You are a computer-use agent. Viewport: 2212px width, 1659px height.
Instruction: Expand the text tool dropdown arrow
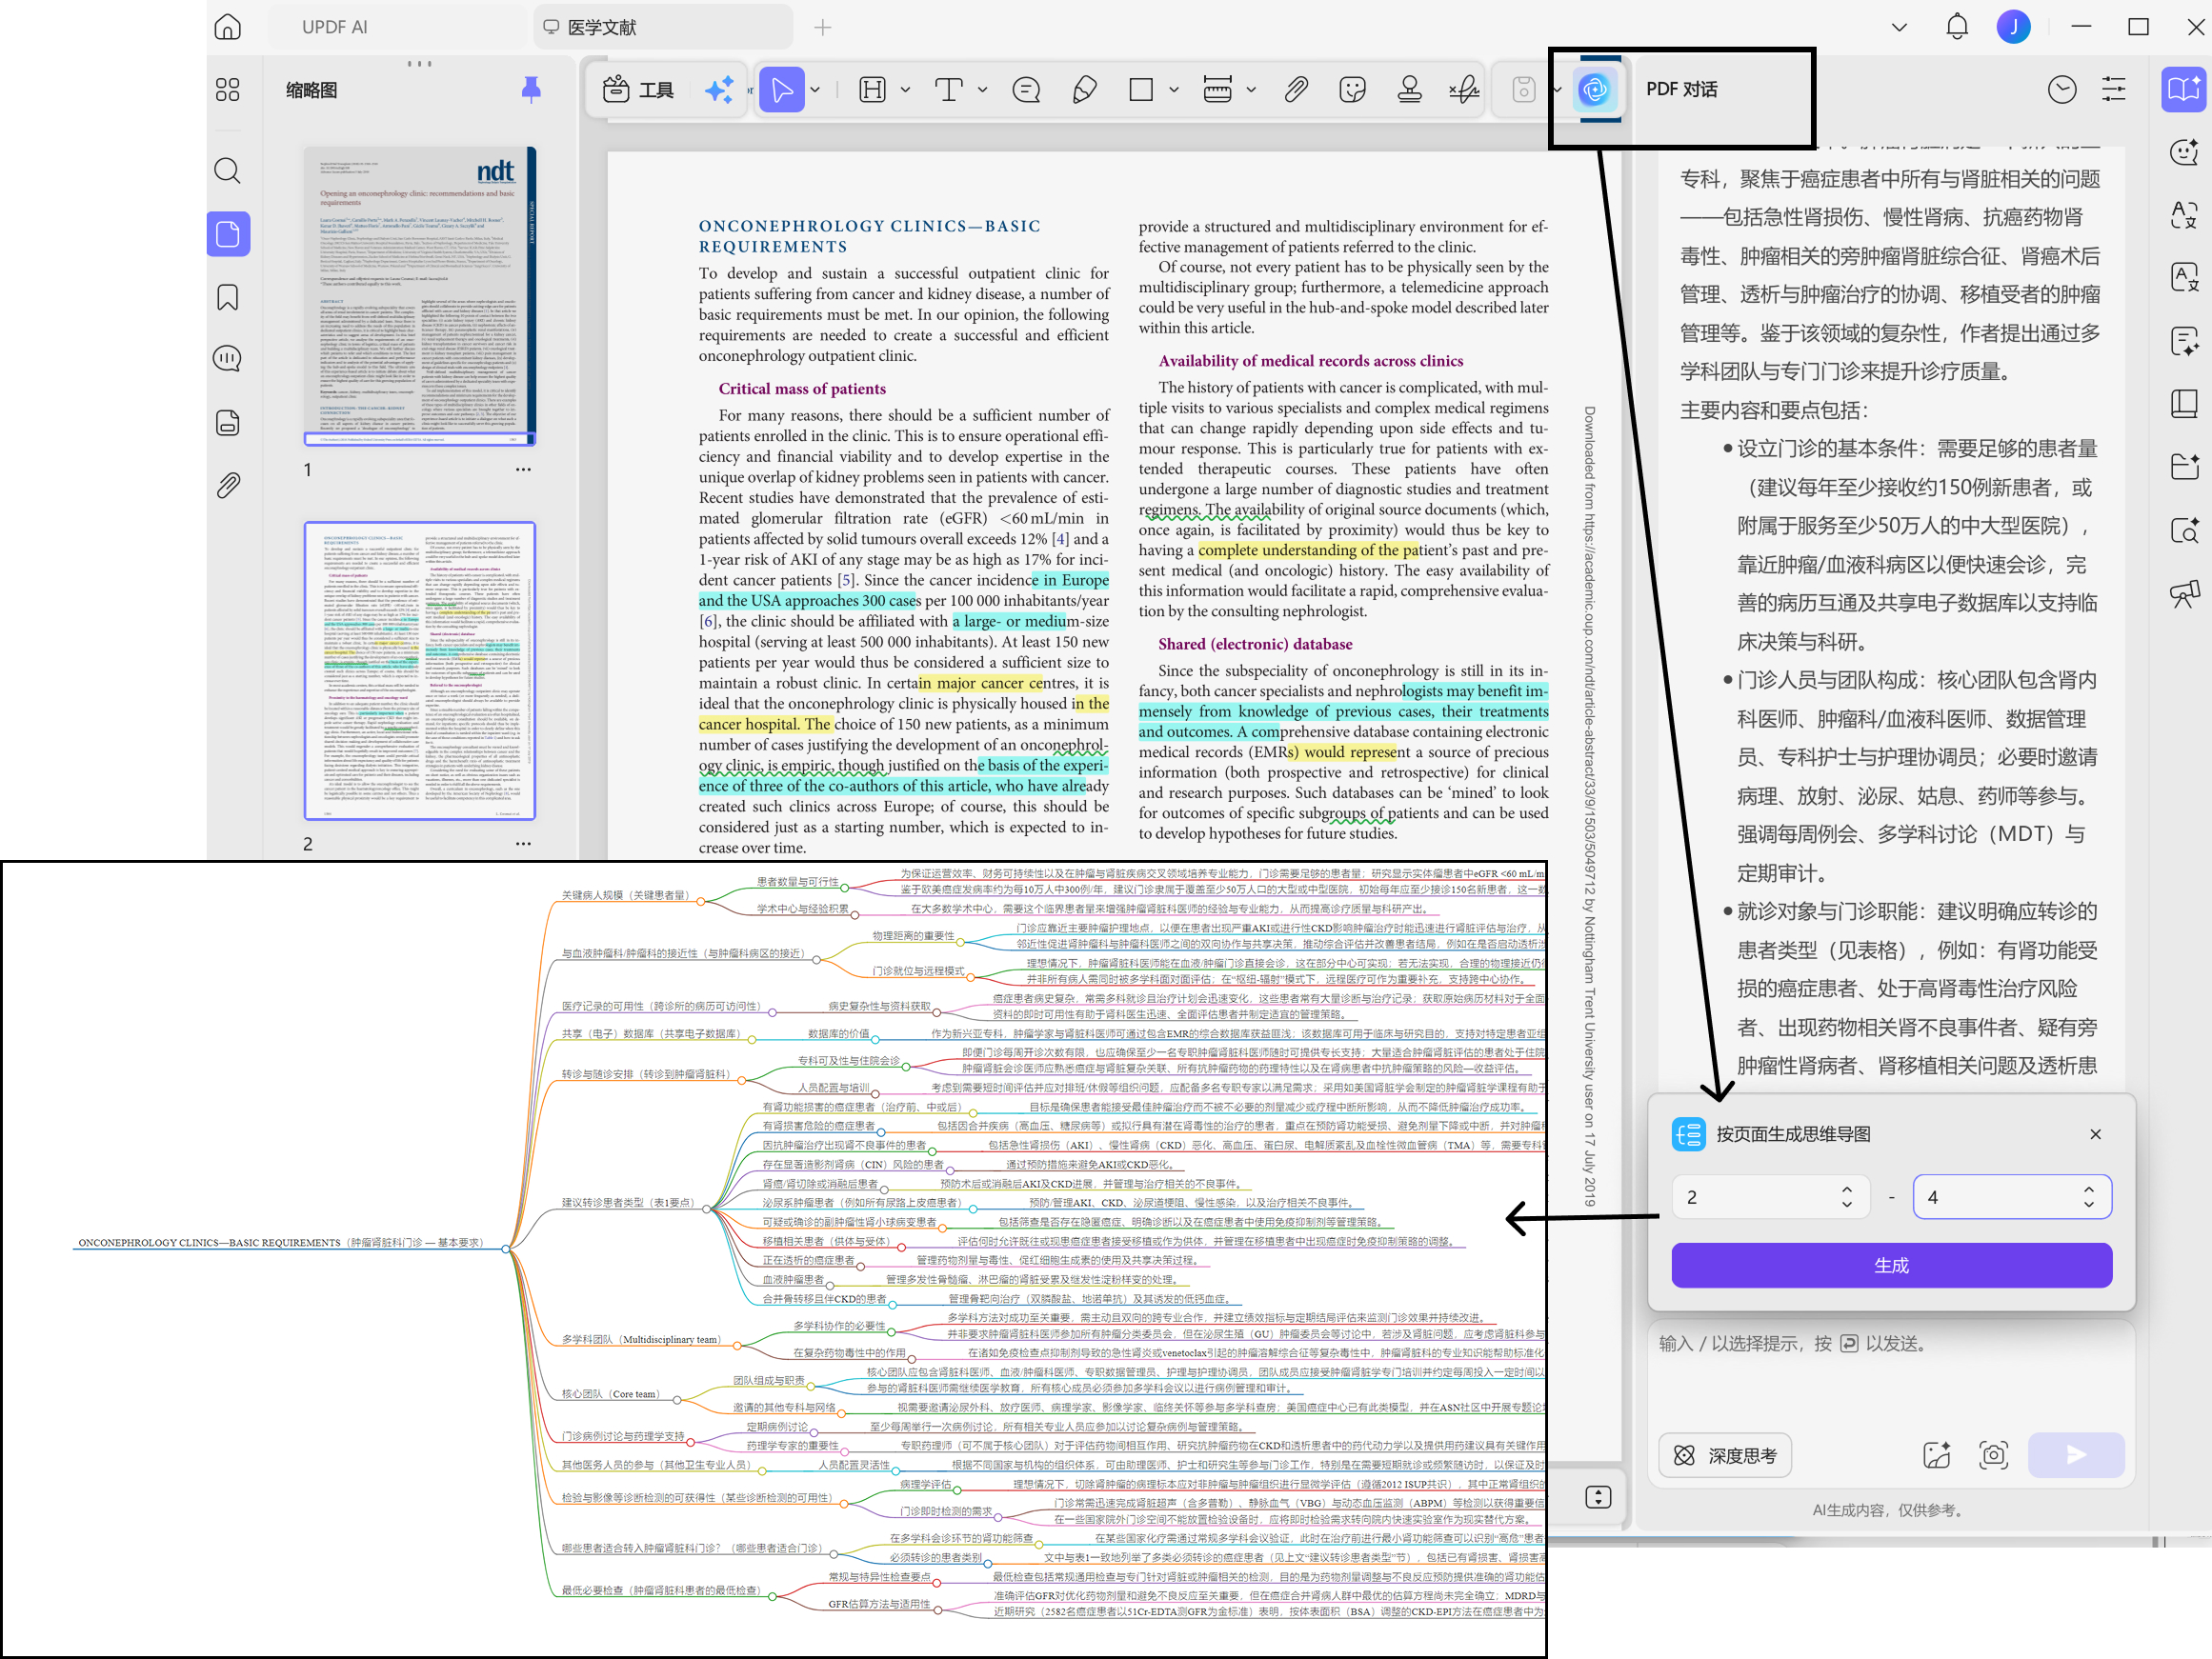(x=982, y=90)
